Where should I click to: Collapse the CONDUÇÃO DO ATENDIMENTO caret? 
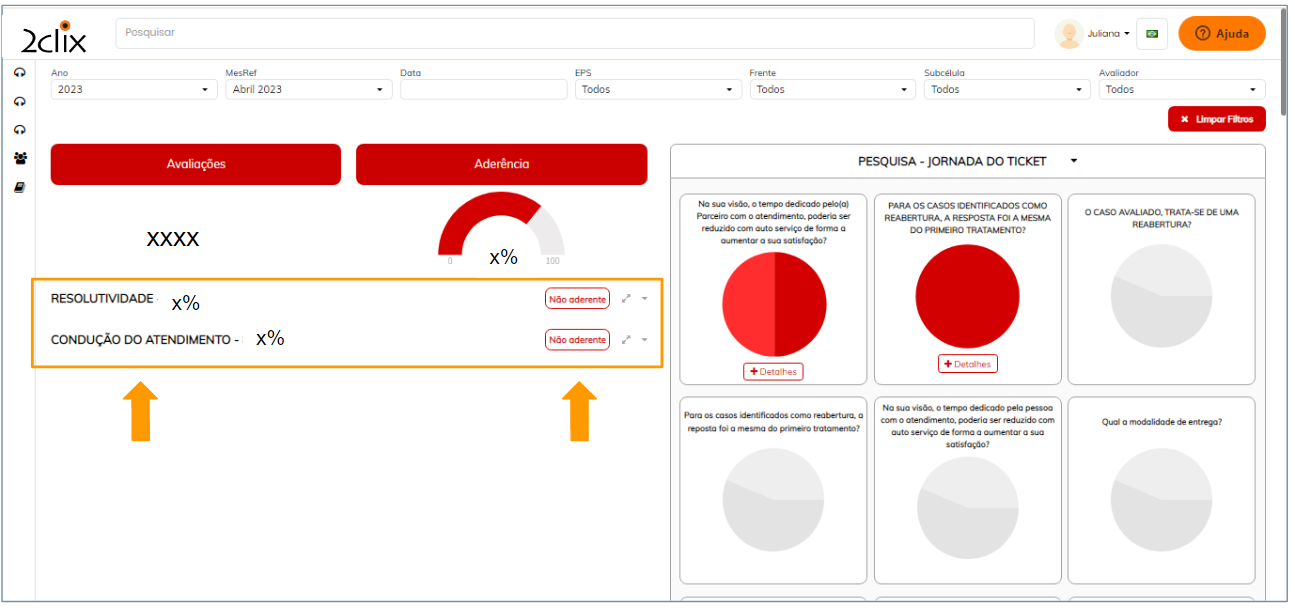(x=645, y=340)
